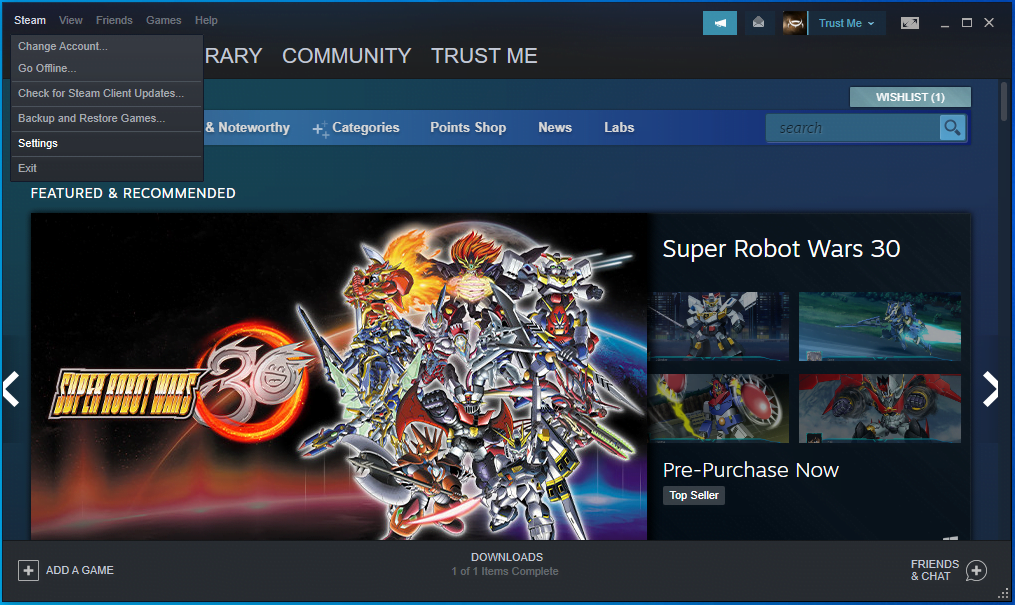View fourth screenshot with dark red mech

(x=880, y=408)
